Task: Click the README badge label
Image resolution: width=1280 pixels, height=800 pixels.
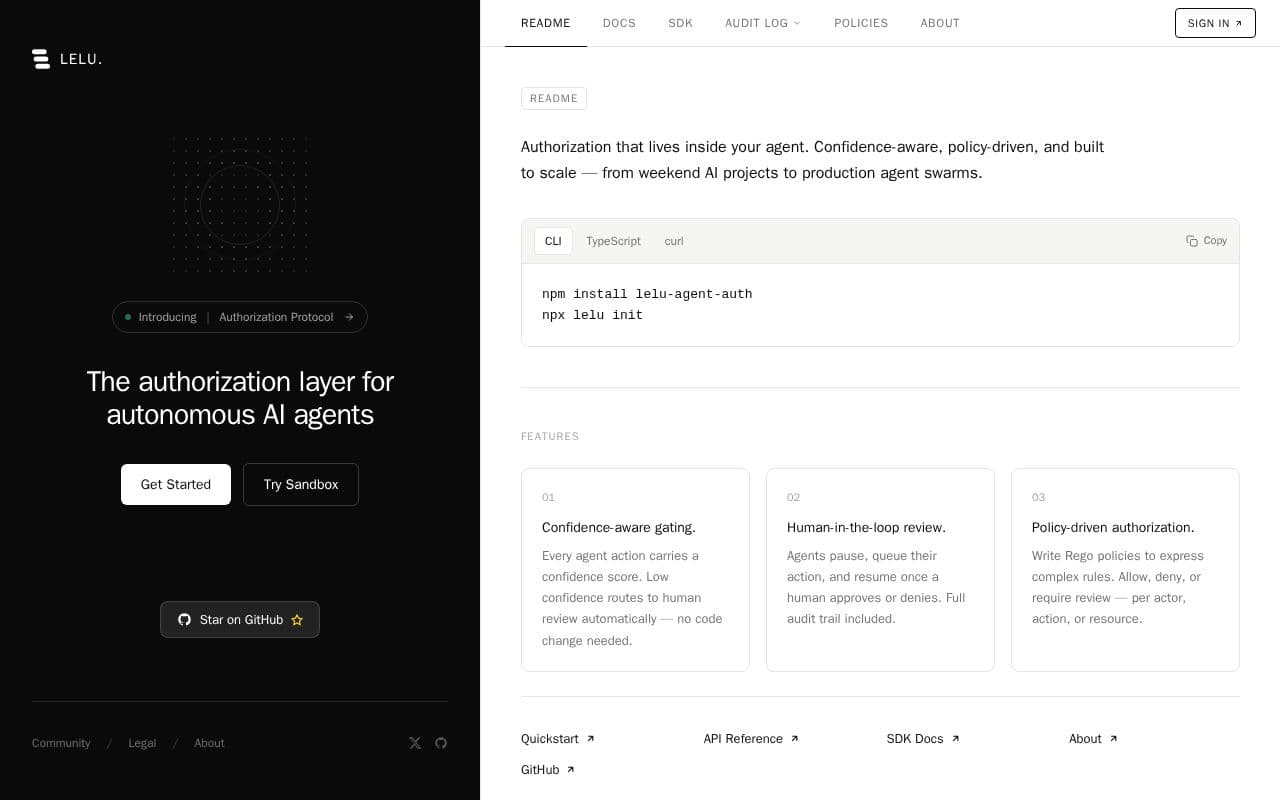Action: click(554, 98)
